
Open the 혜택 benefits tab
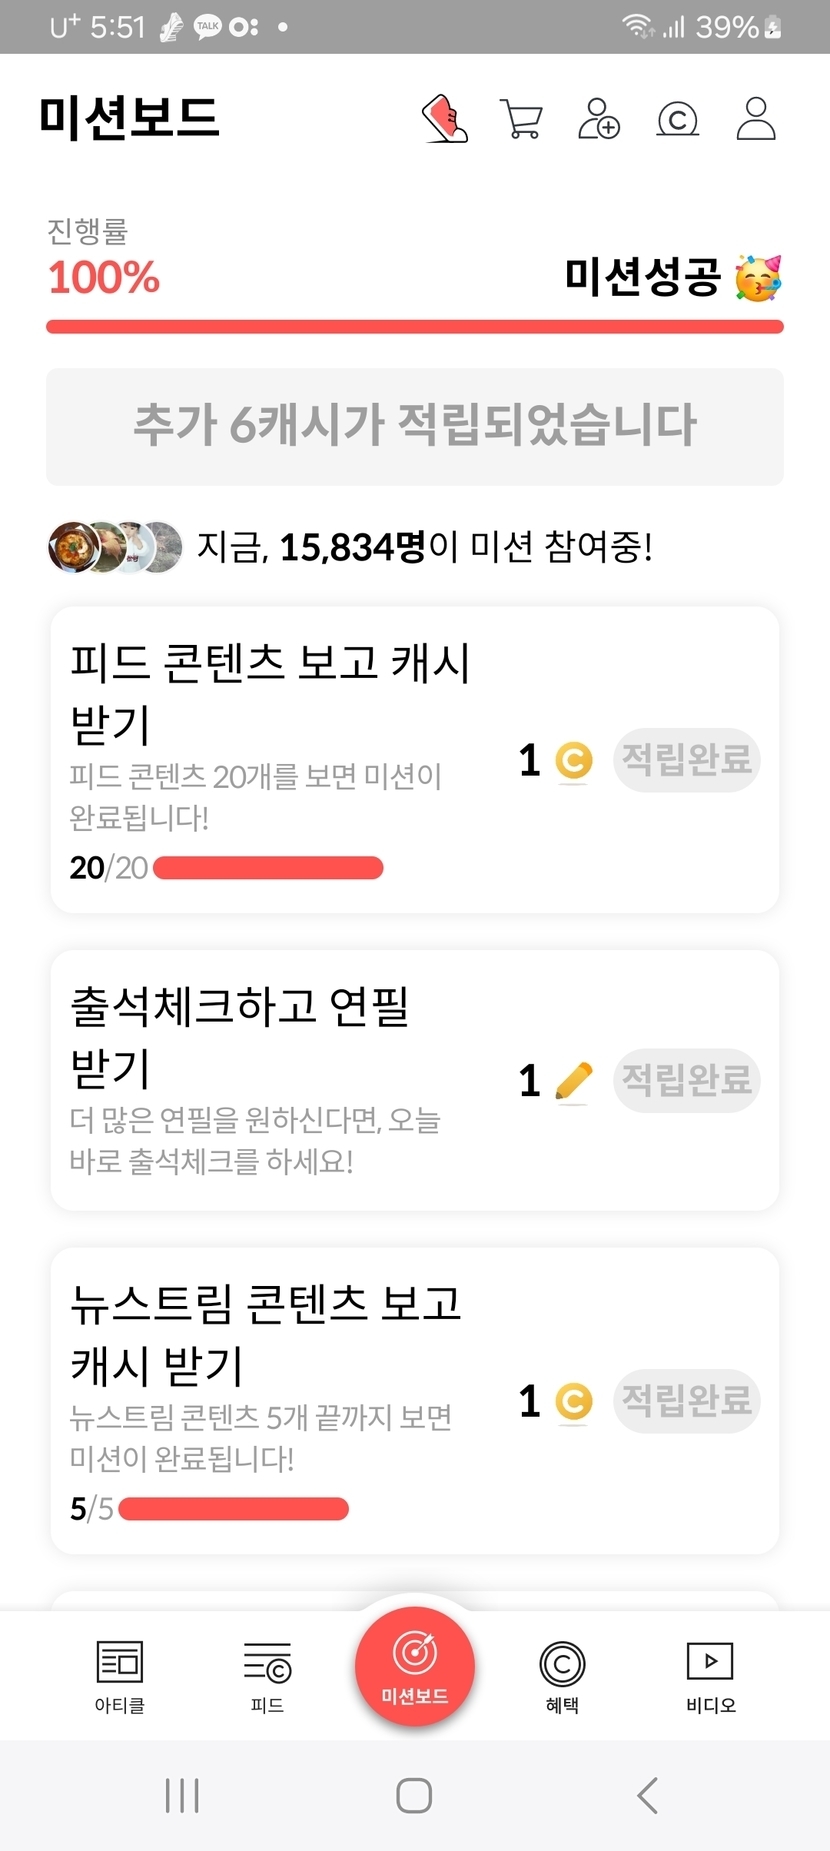[x=562, y=1676]
